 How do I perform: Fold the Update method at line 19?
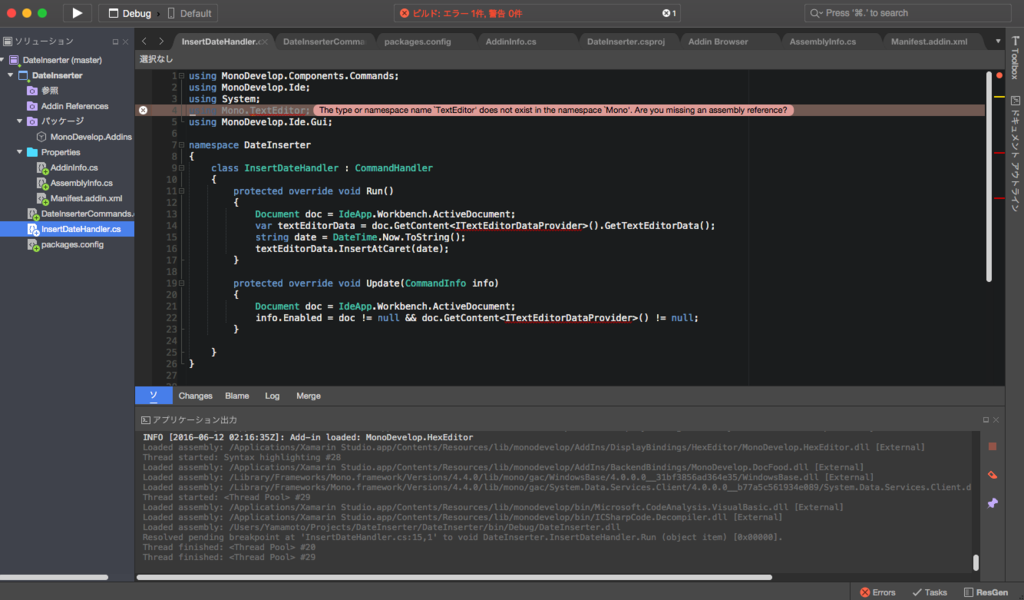182,283
